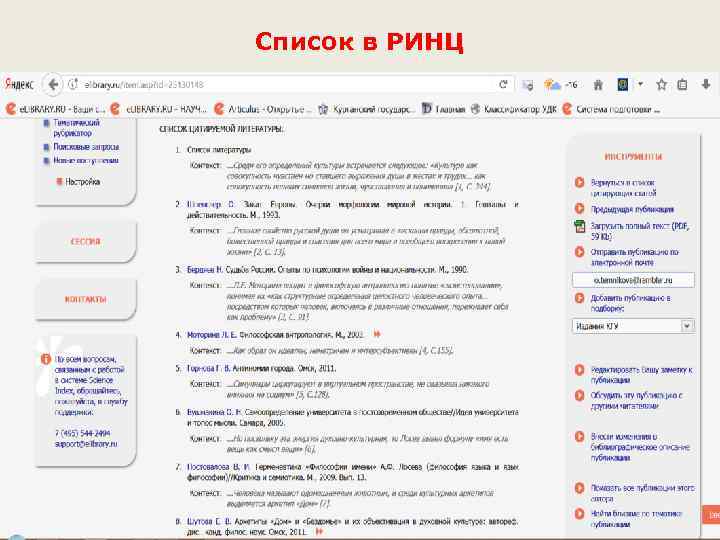Click the dark square extension icon in toolbar
This screenshot has width=720, height=540.
(623, 84)
